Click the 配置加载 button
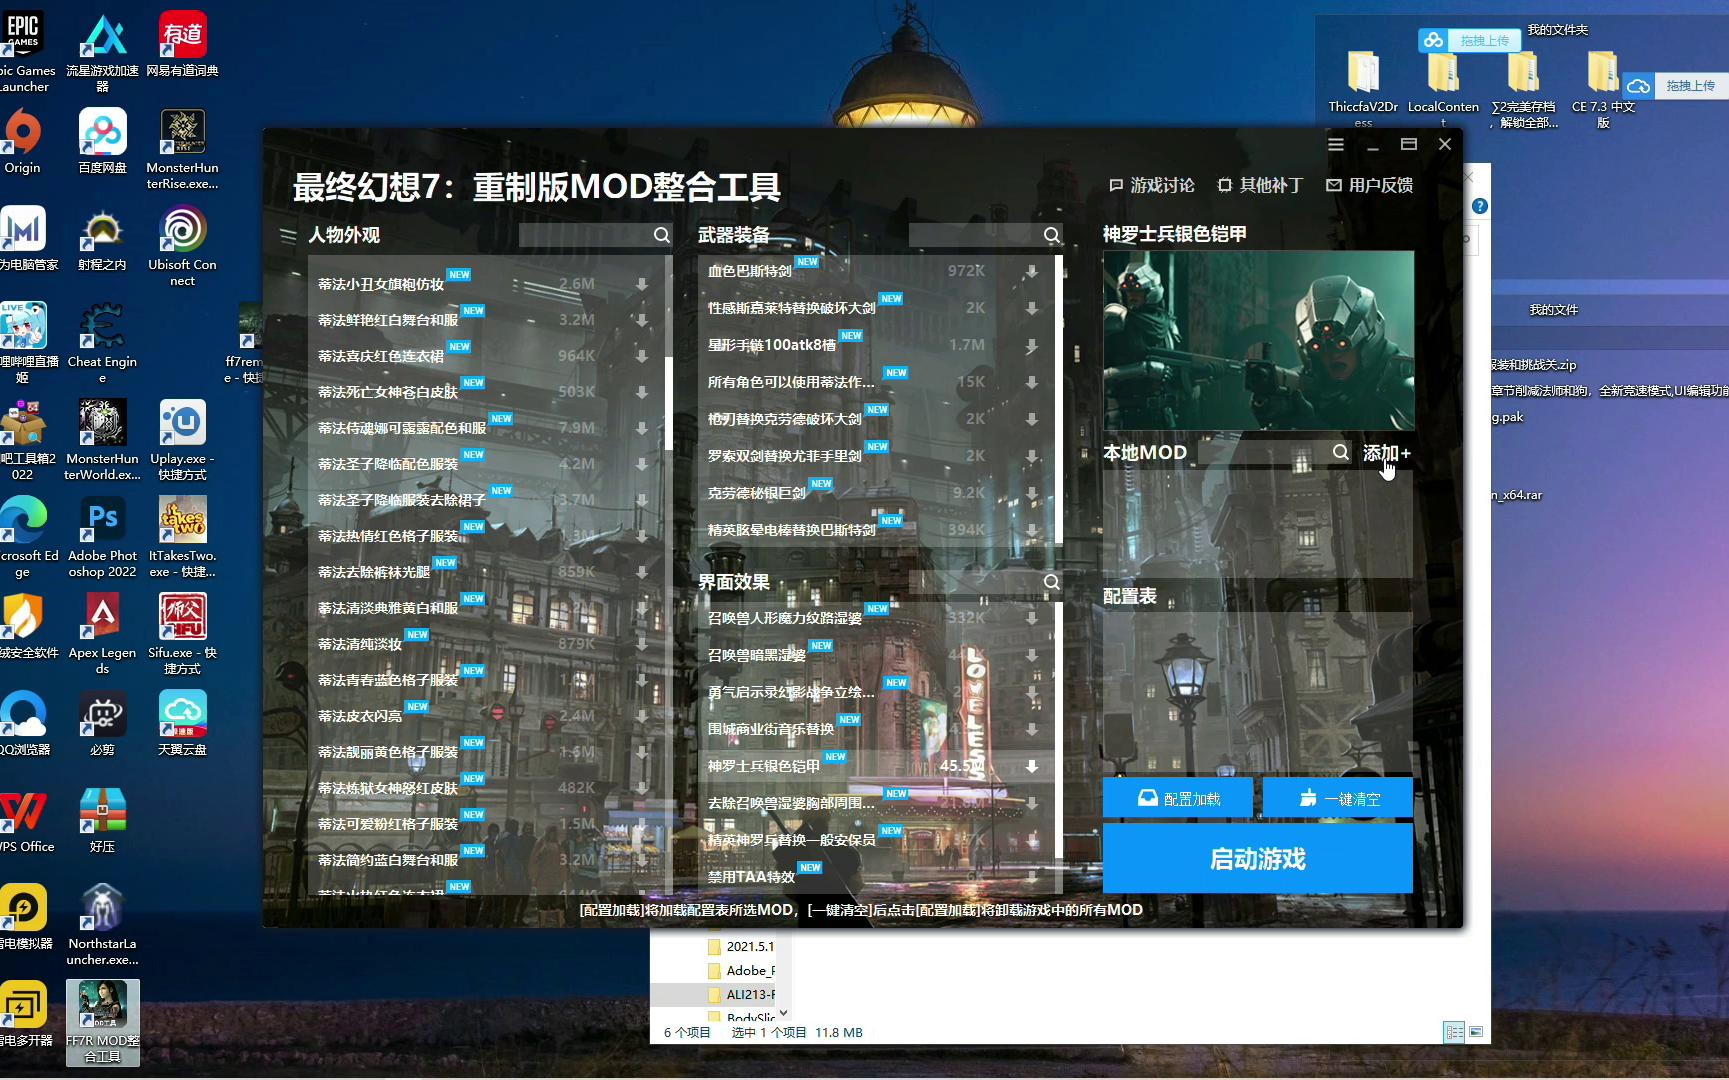Screen dimensions: 1729x1080 pyautogui.click(x=1178, y=798)
